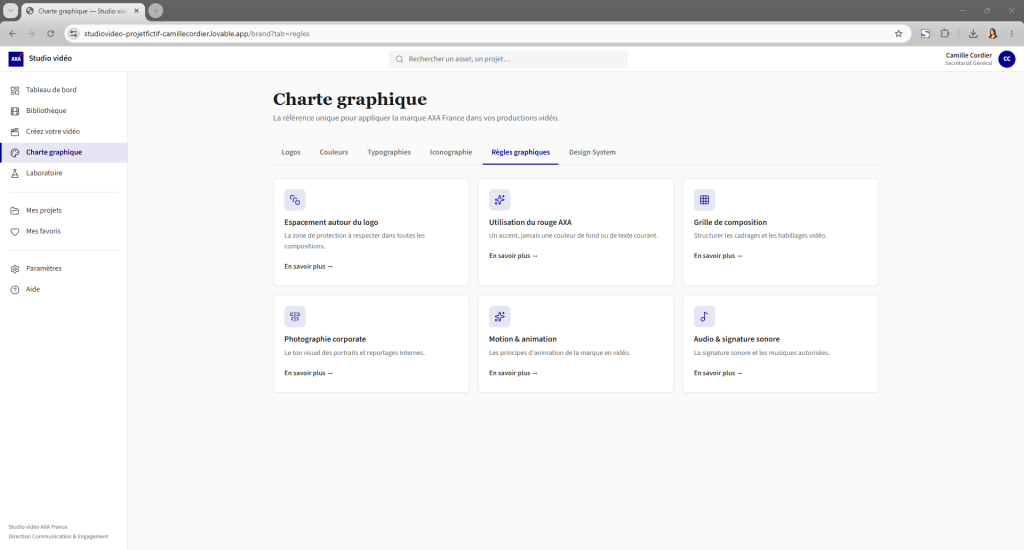Click the Créez votre vidéo clapper icon
The image size is (1024, 550).
15,132
